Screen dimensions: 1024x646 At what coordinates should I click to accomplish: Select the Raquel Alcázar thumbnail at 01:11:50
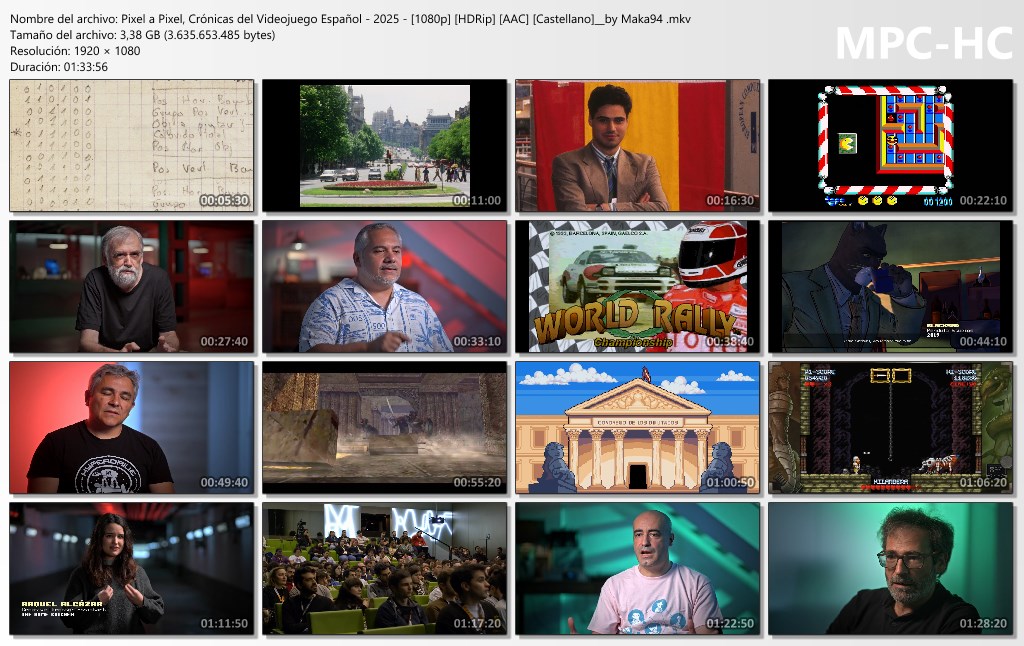pyautogui.click(x=131, y=569)
